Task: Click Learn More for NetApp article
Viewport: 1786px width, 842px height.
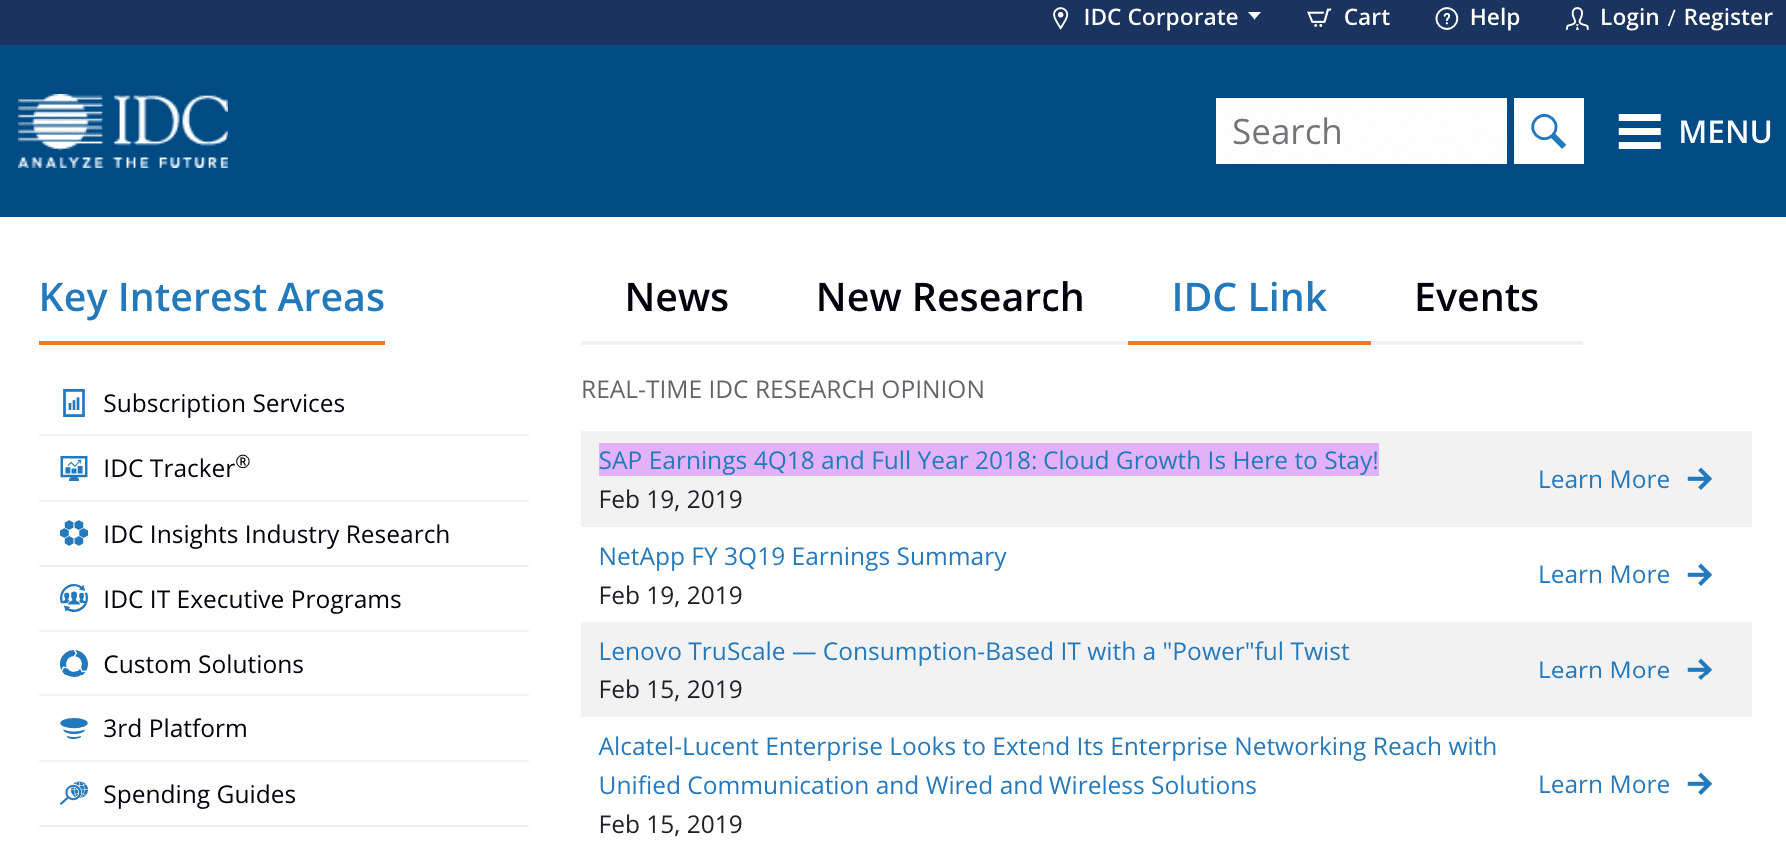Action: 1603,575
